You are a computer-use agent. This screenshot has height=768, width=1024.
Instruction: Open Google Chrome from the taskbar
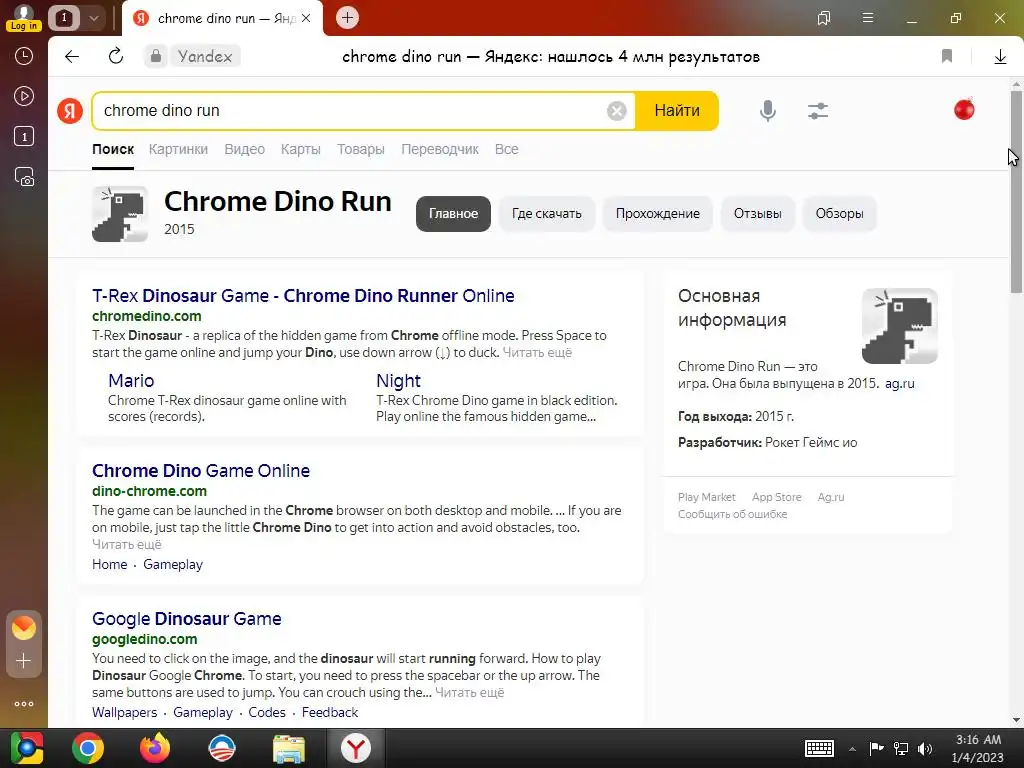pos(88,748)
